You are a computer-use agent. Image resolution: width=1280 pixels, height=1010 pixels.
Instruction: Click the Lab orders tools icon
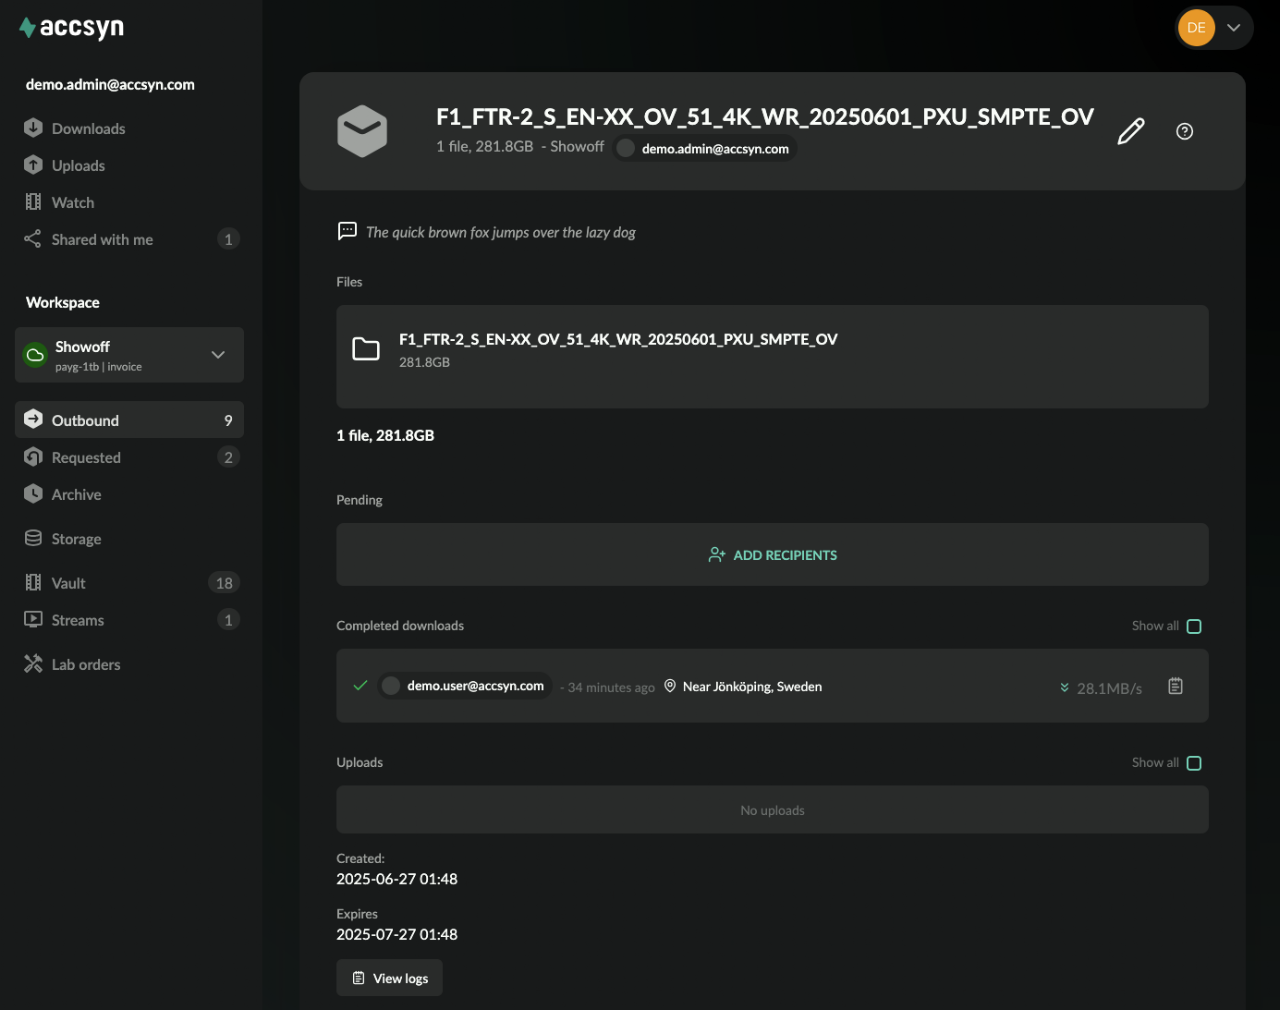(33, 663)
